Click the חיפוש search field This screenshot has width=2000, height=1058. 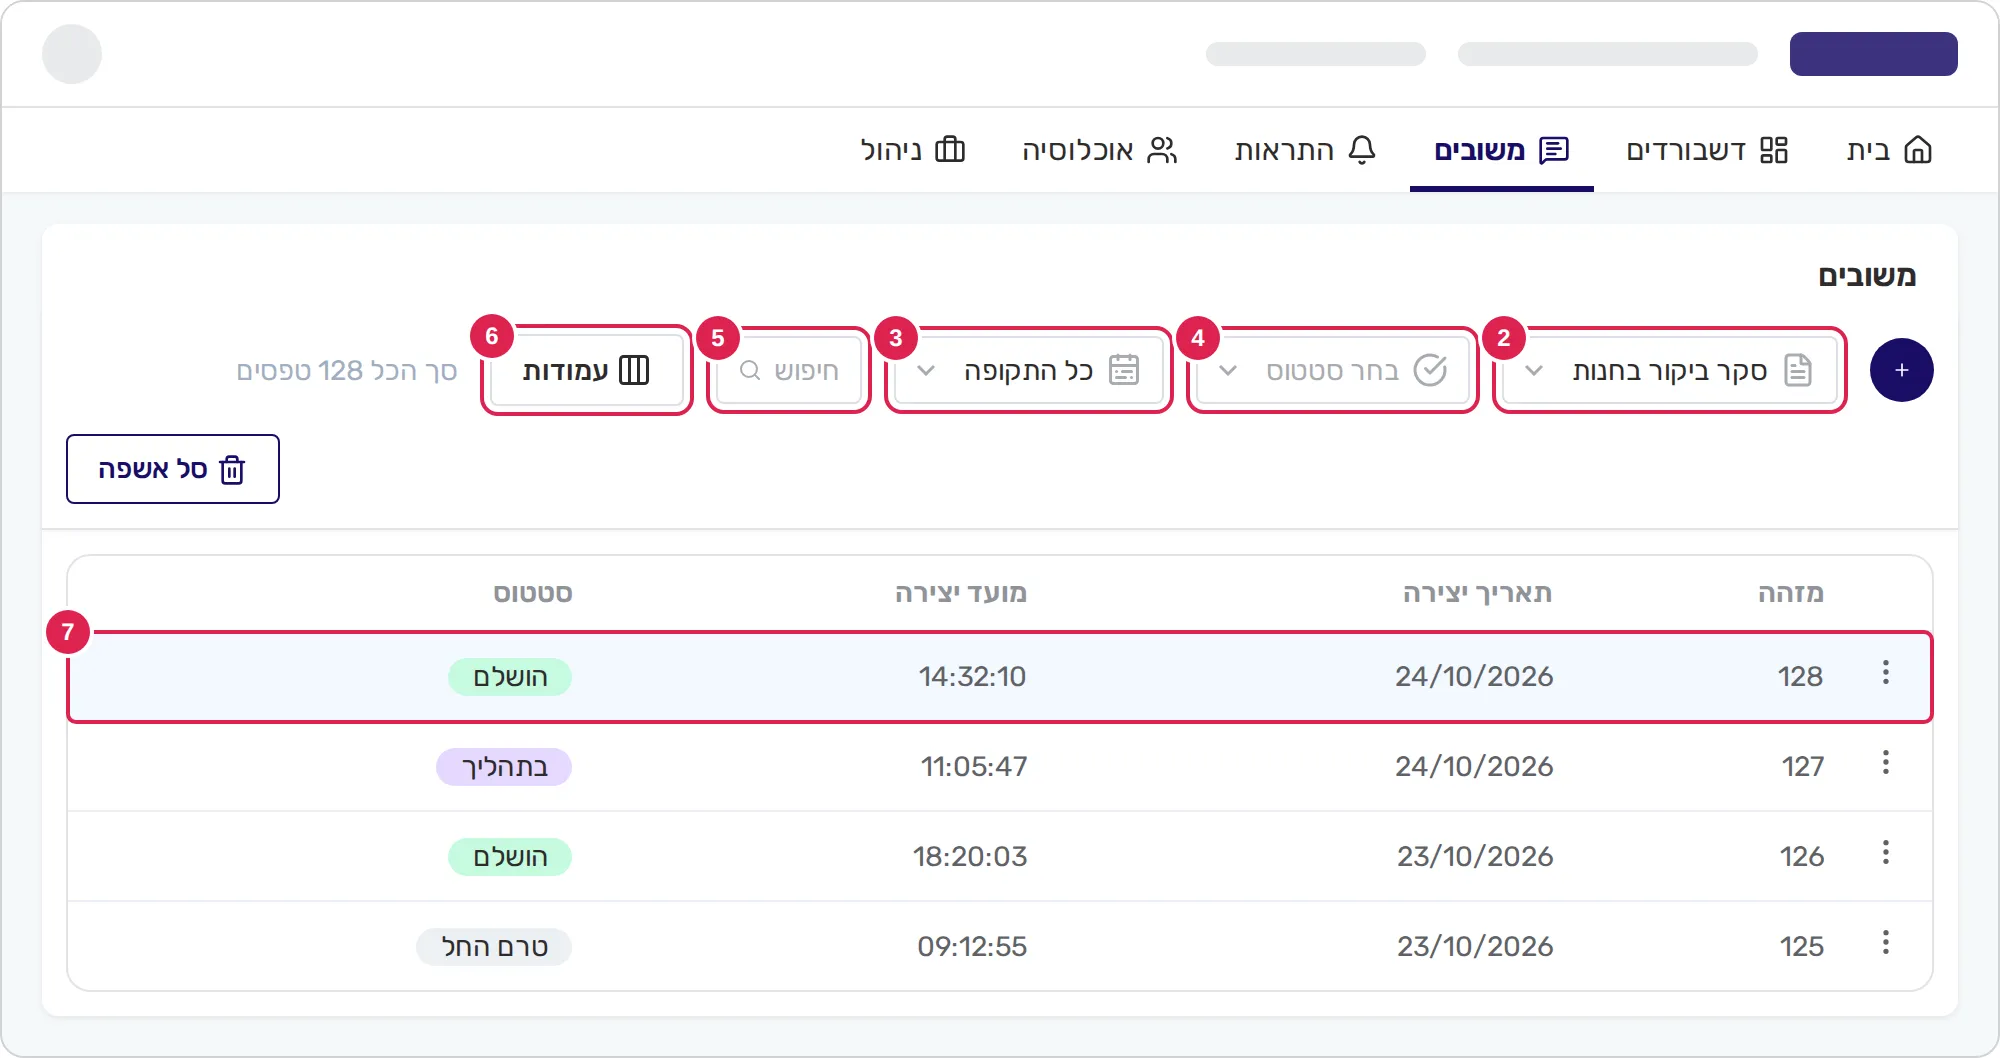coord(789,371)
